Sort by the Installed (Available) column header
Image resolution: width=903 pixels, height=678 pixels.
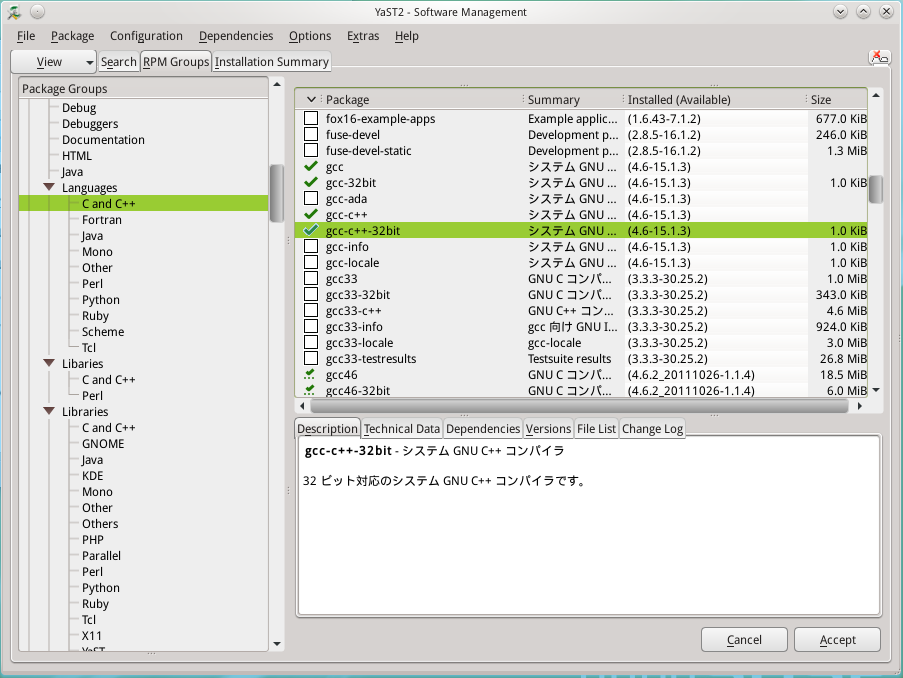click(714, 100)
